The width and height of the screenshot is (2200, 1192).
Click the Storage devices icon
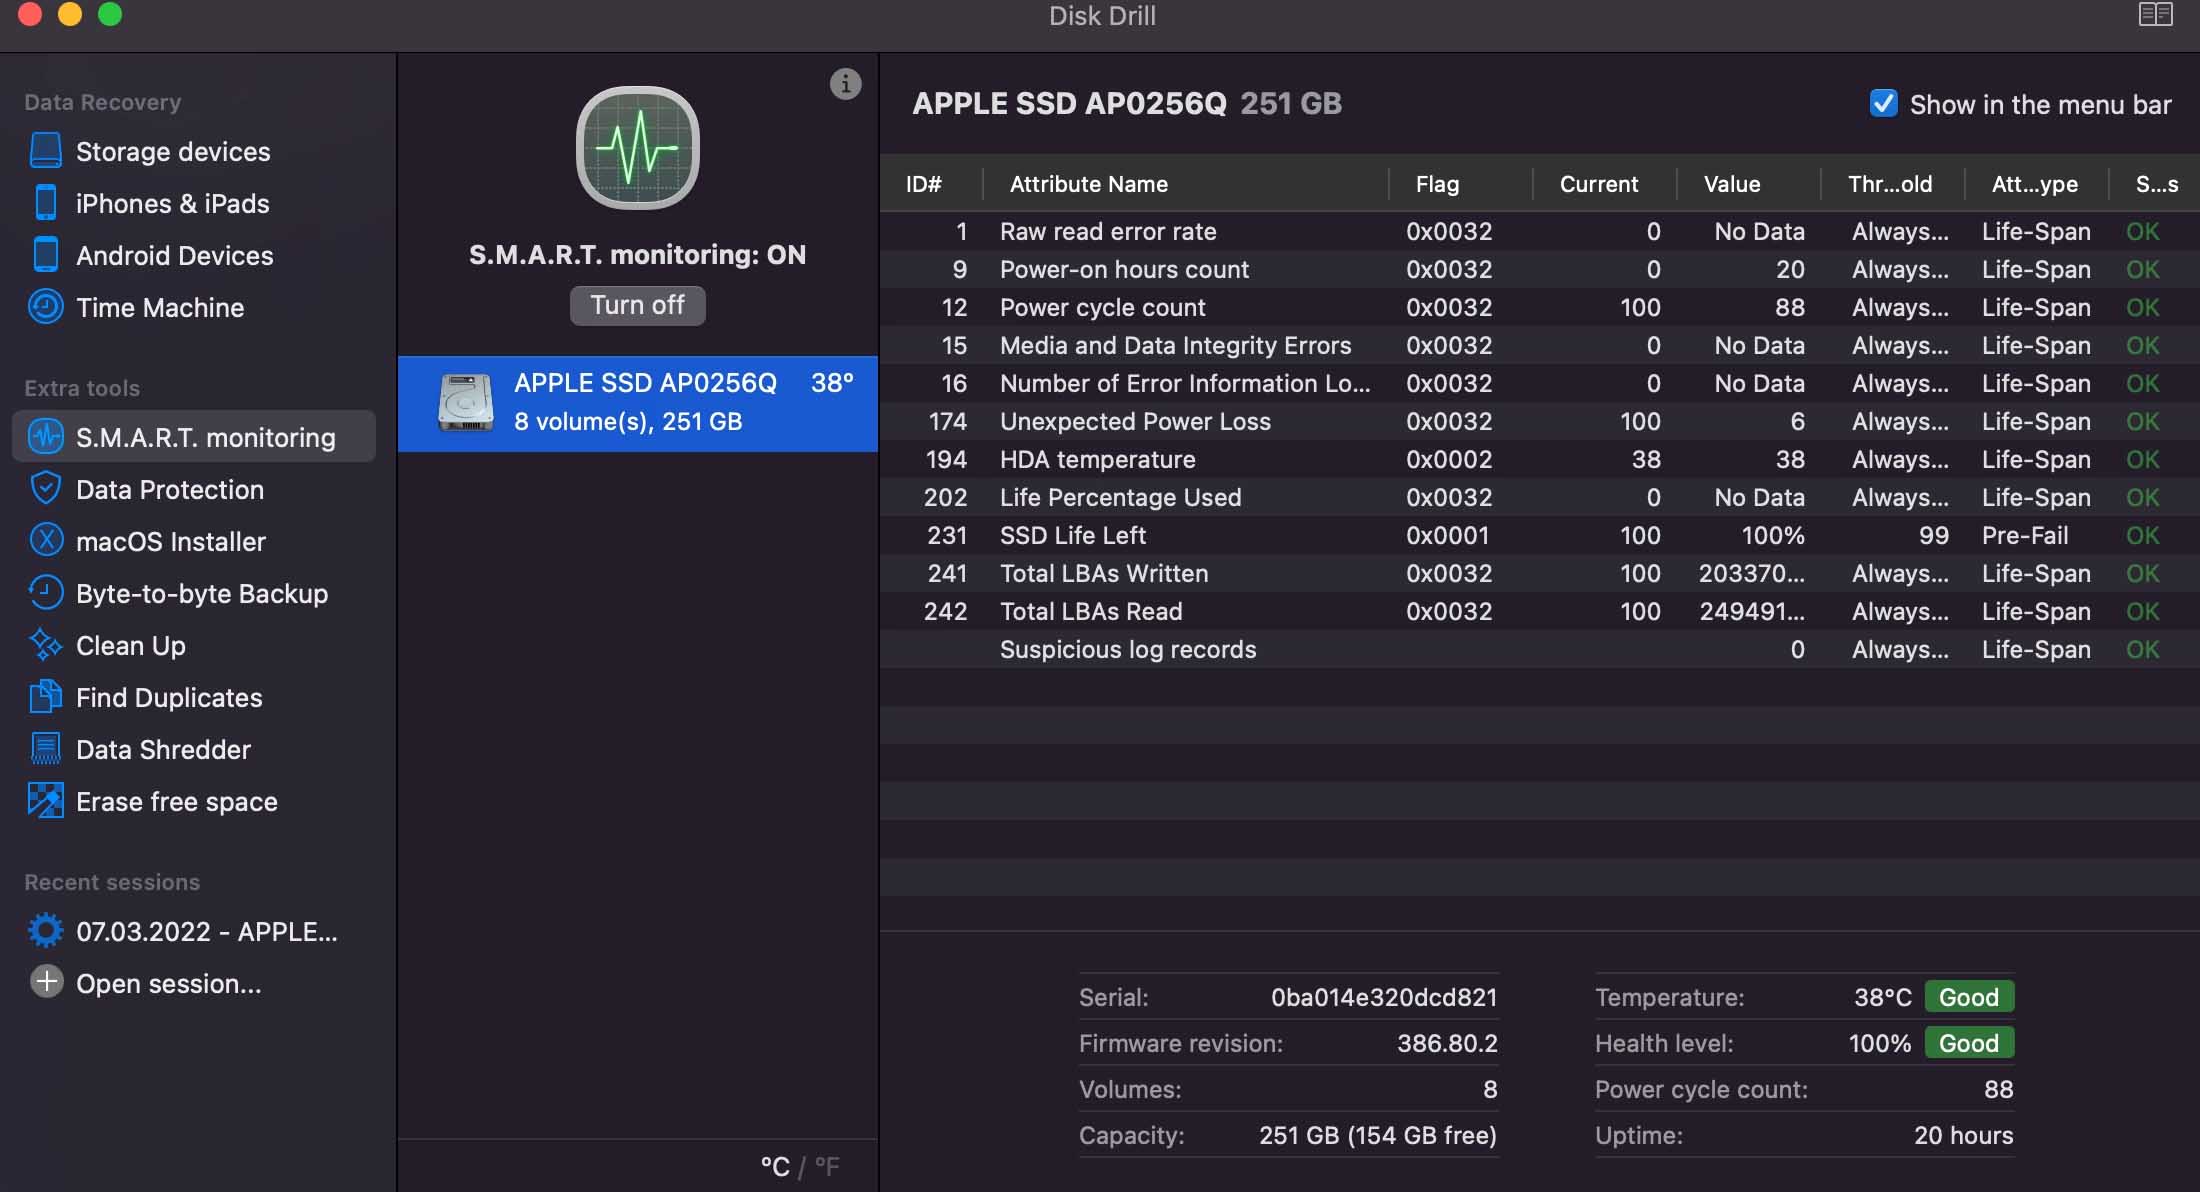[44, 150]
